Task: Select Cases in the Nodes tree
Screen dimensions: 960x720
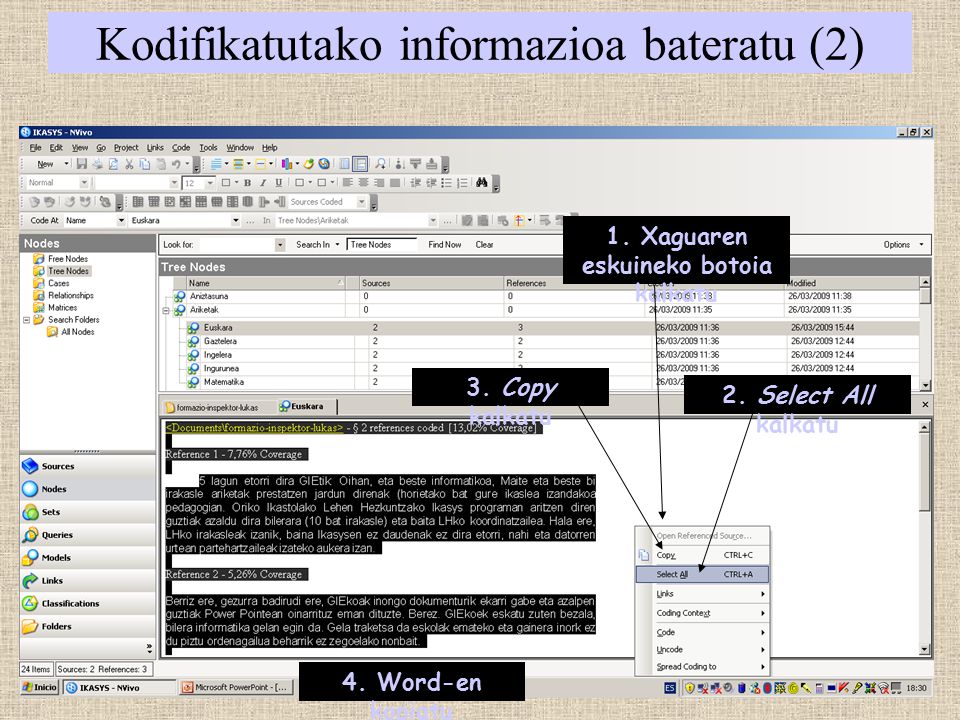Action: pyautogui.click(x=58, y=283)
